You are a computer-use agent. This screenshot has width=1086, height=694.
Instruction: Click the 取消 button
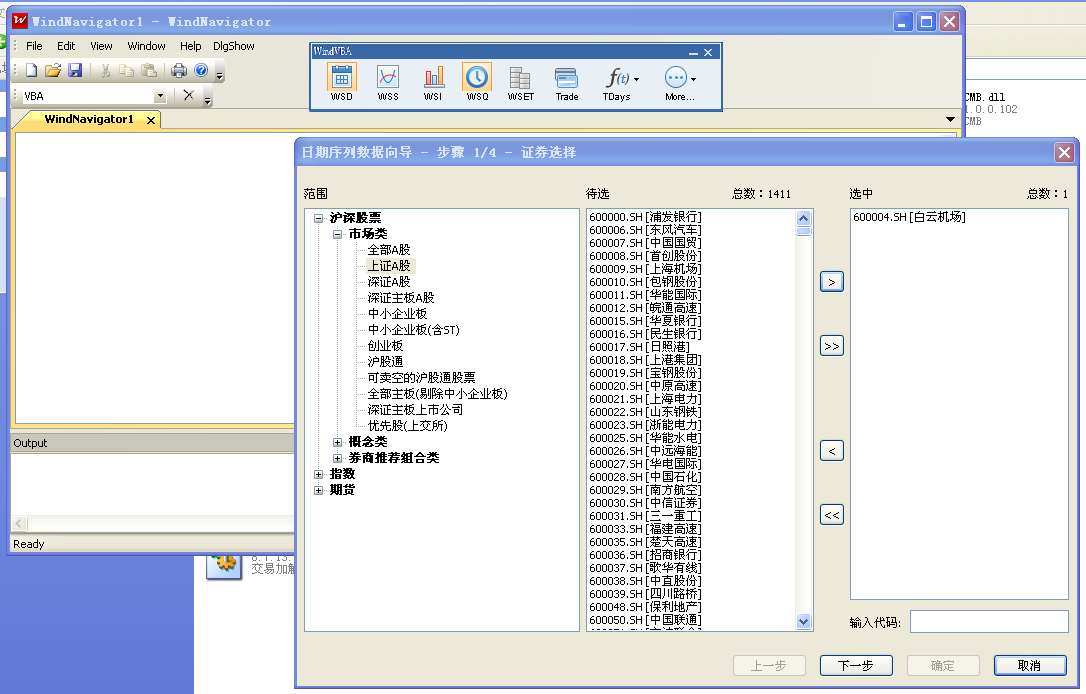[1029, 665]
